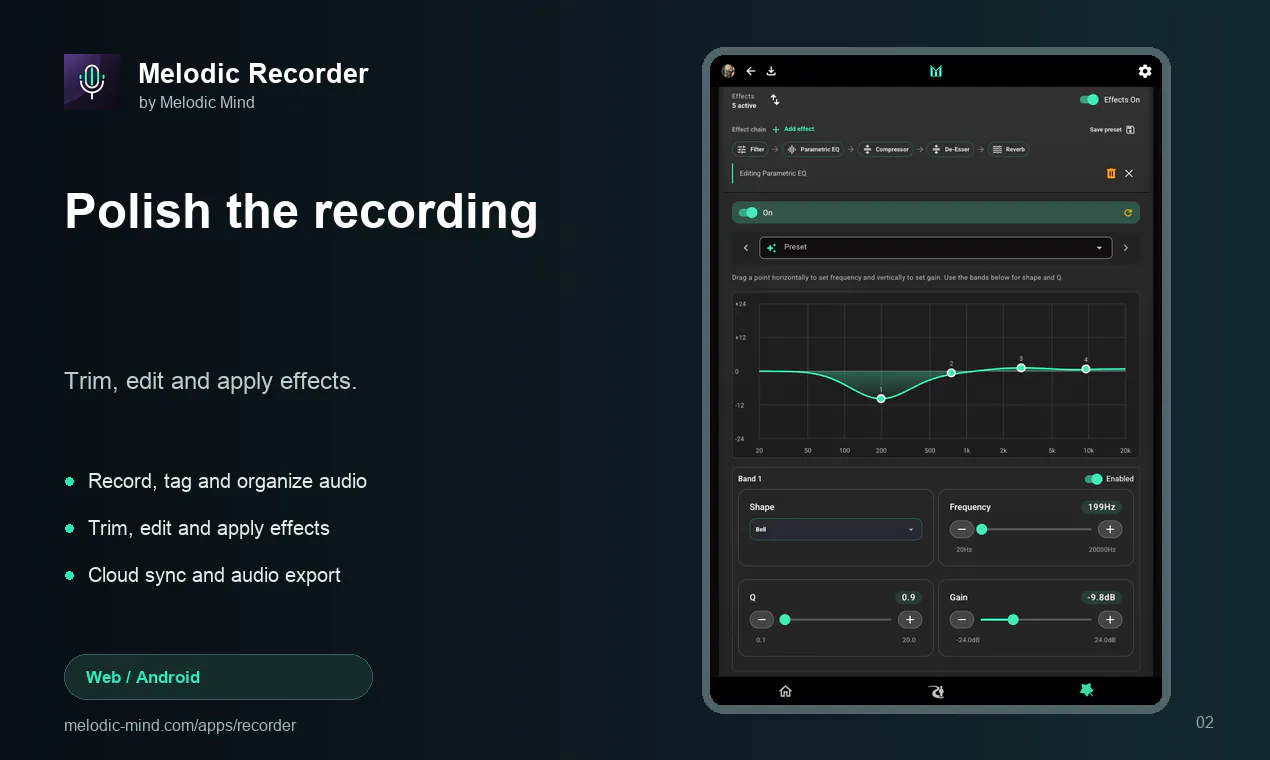Click Save preset text button
The width and height of the screenshot is (1270, 760).
[x=1105, y=130]
